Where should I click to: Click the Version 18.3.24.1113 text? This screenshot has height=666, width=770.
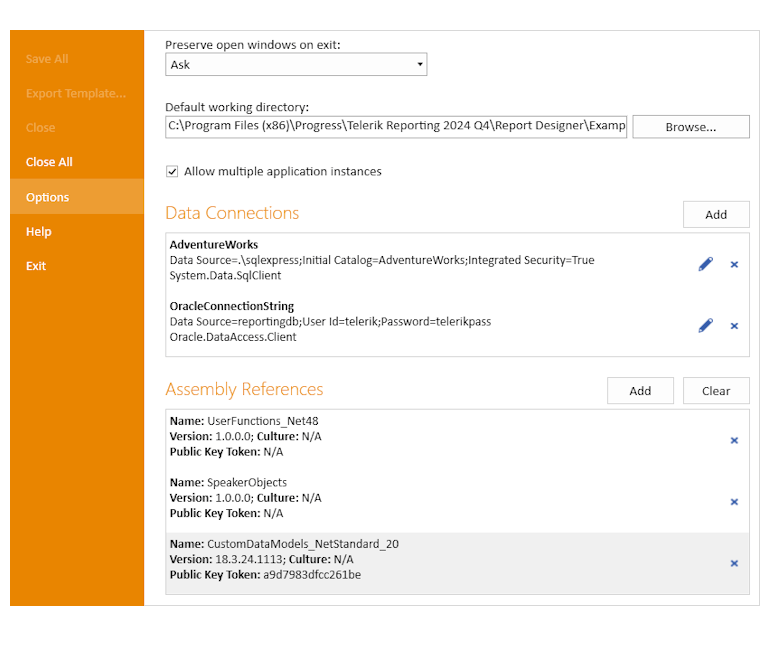(x=229, y=559)
